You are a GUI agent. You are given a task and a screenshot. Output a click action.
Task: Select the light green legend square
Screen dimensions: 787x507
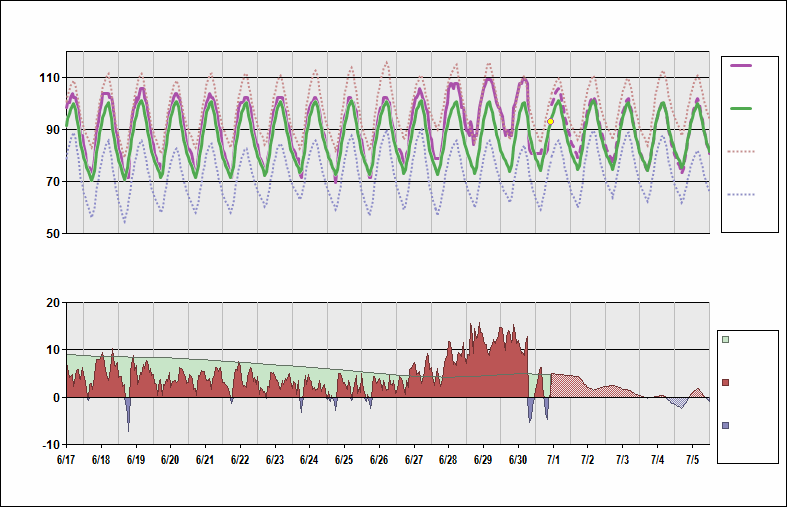(x=726, y=340)
